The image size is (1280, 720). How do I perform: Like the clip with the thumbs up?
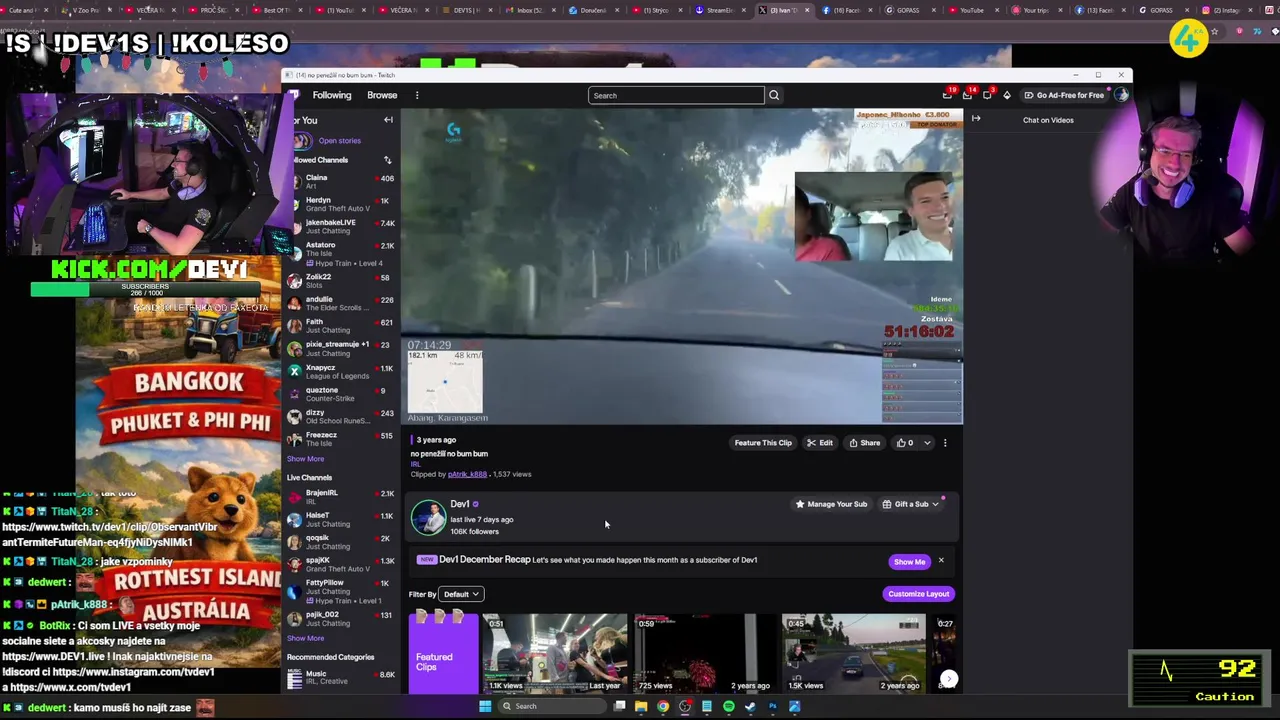tap(904, 443)
